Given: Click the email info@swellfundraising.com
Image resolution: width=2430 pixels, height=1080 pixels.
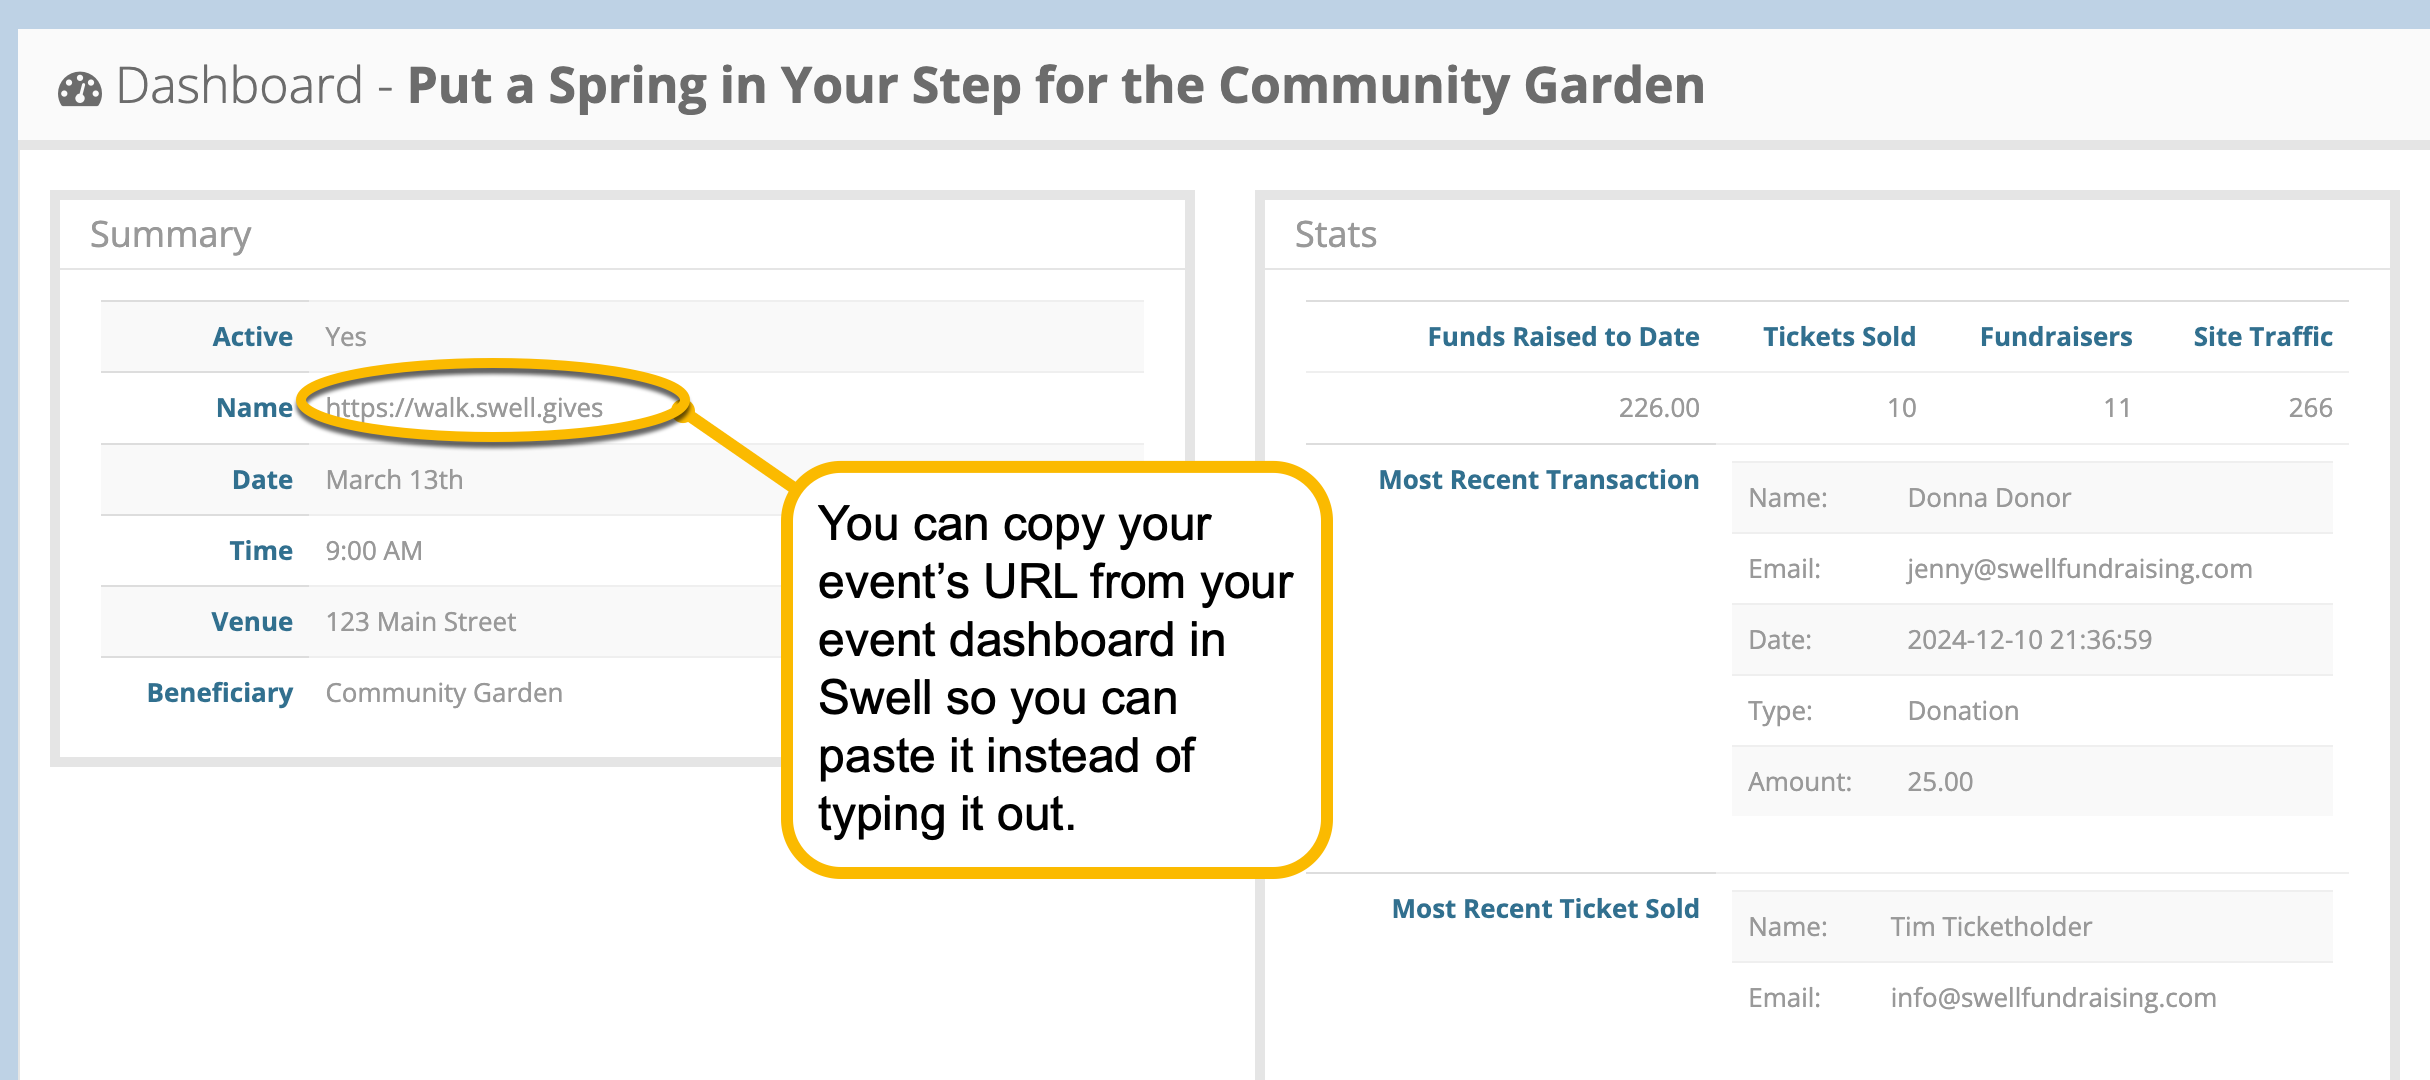Looking at the screenshot, I should (x=2052, y=998).
